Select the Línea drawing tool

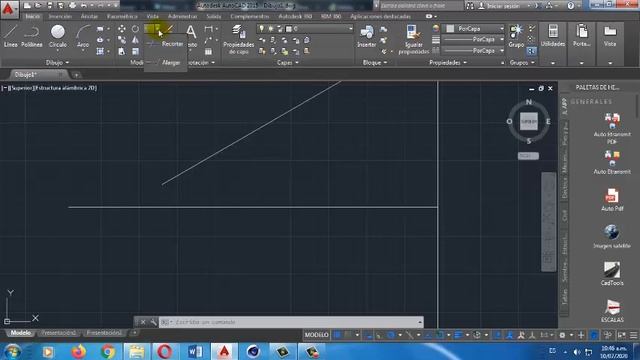pyautogui.click(x=11, y=36)
